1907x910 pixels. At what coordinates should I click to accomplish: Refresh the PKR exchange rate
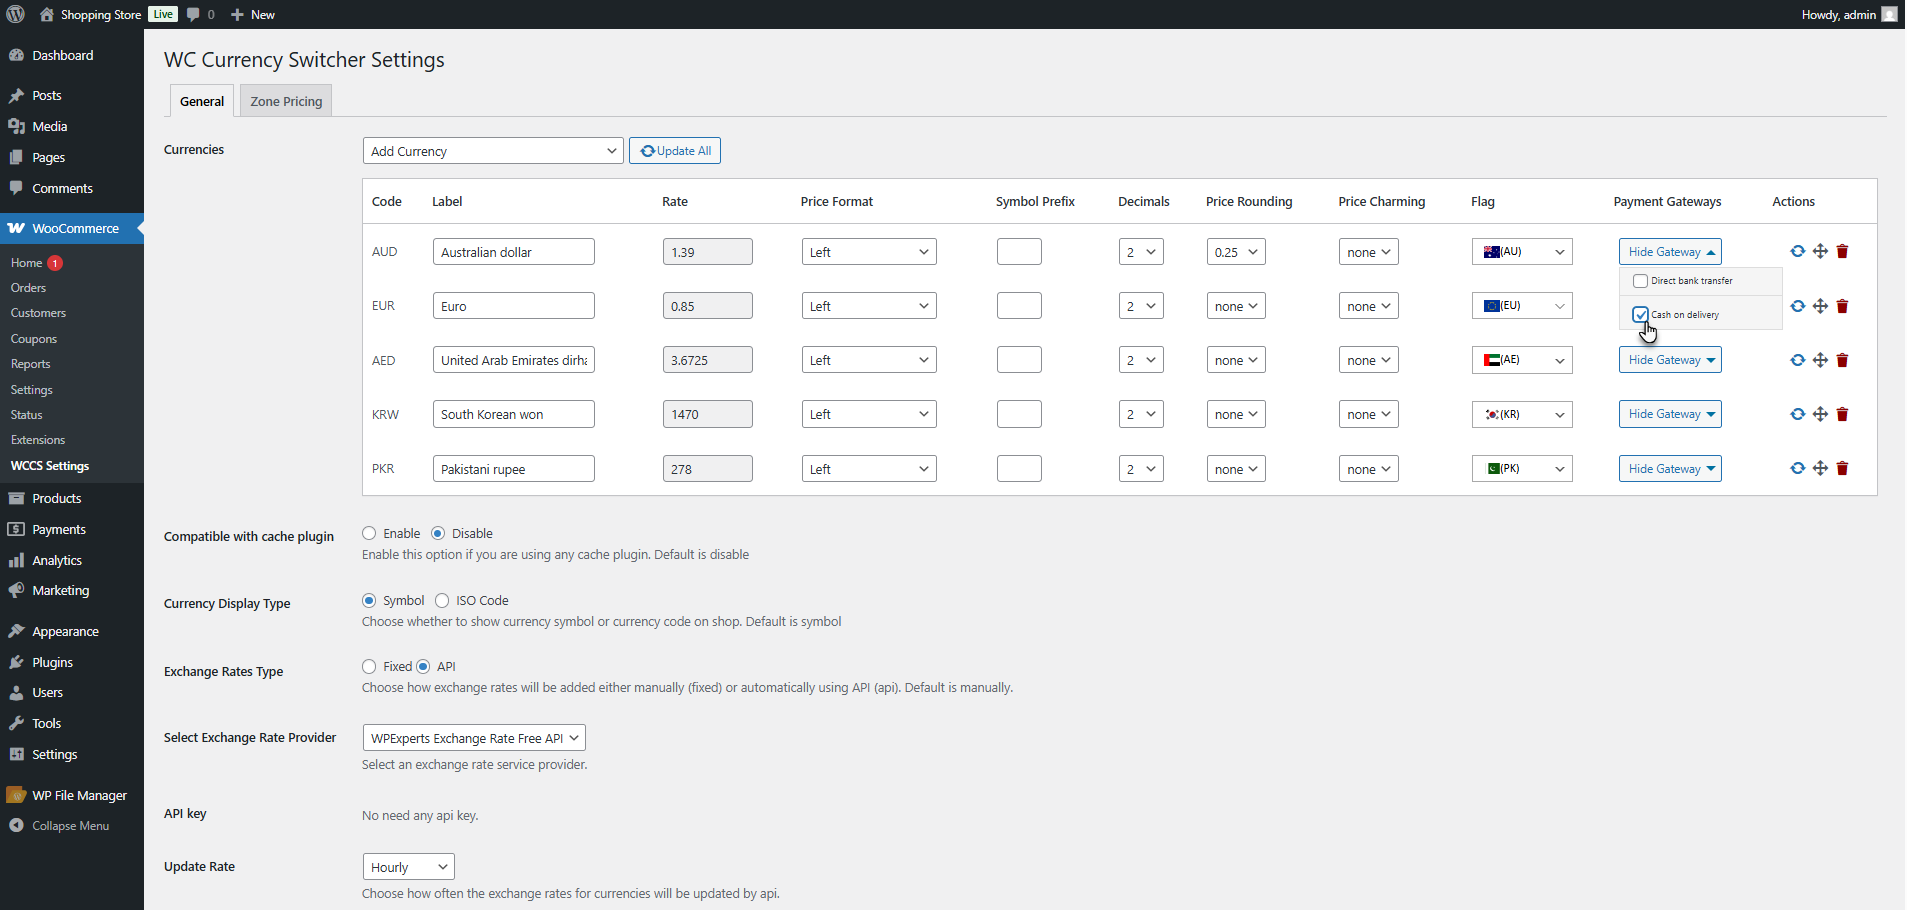point(1797,468)
